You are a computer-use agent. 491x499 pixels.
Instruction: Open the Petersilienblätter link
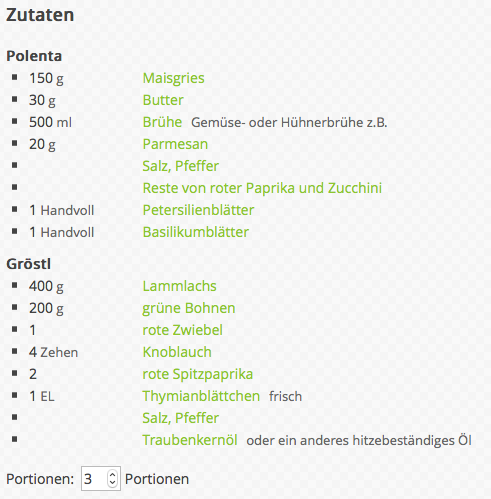click(198, 210)
